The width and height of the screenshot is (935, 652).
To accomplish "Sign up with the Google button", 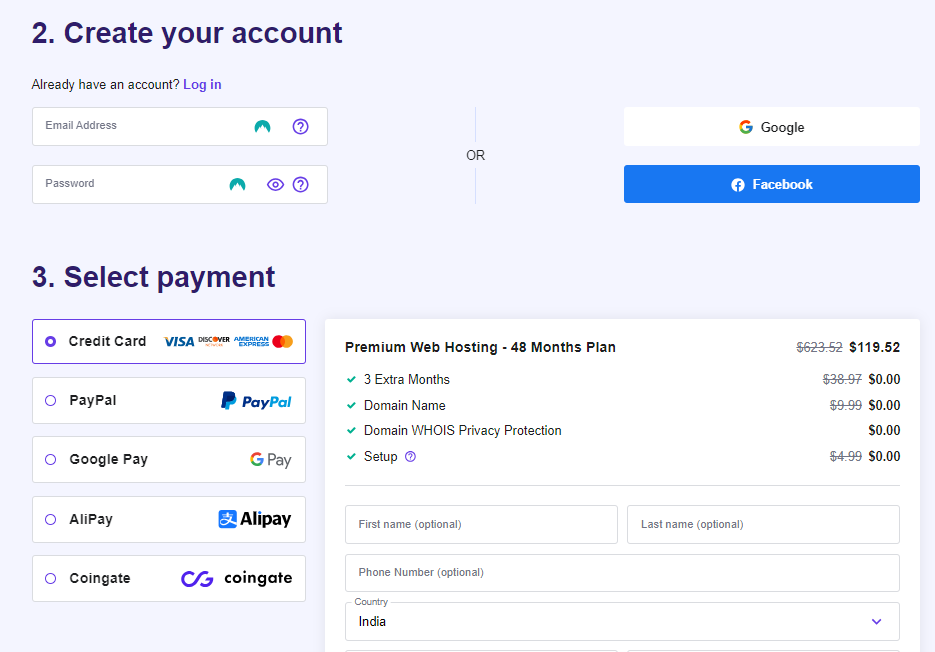I will pos(771,127).
